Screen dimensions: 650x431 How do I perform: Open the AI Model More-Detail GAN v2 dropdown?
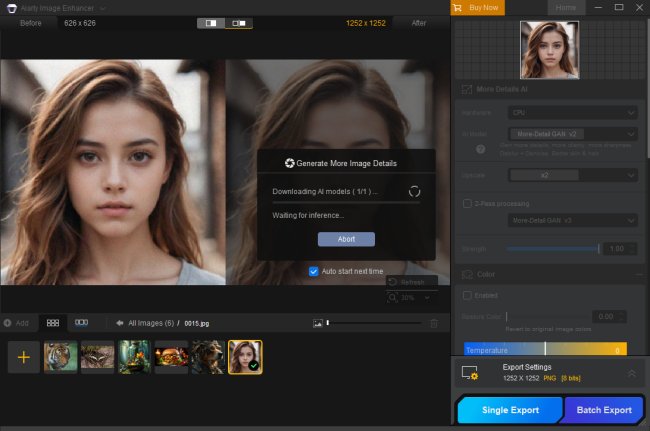(x=572, y=134)
